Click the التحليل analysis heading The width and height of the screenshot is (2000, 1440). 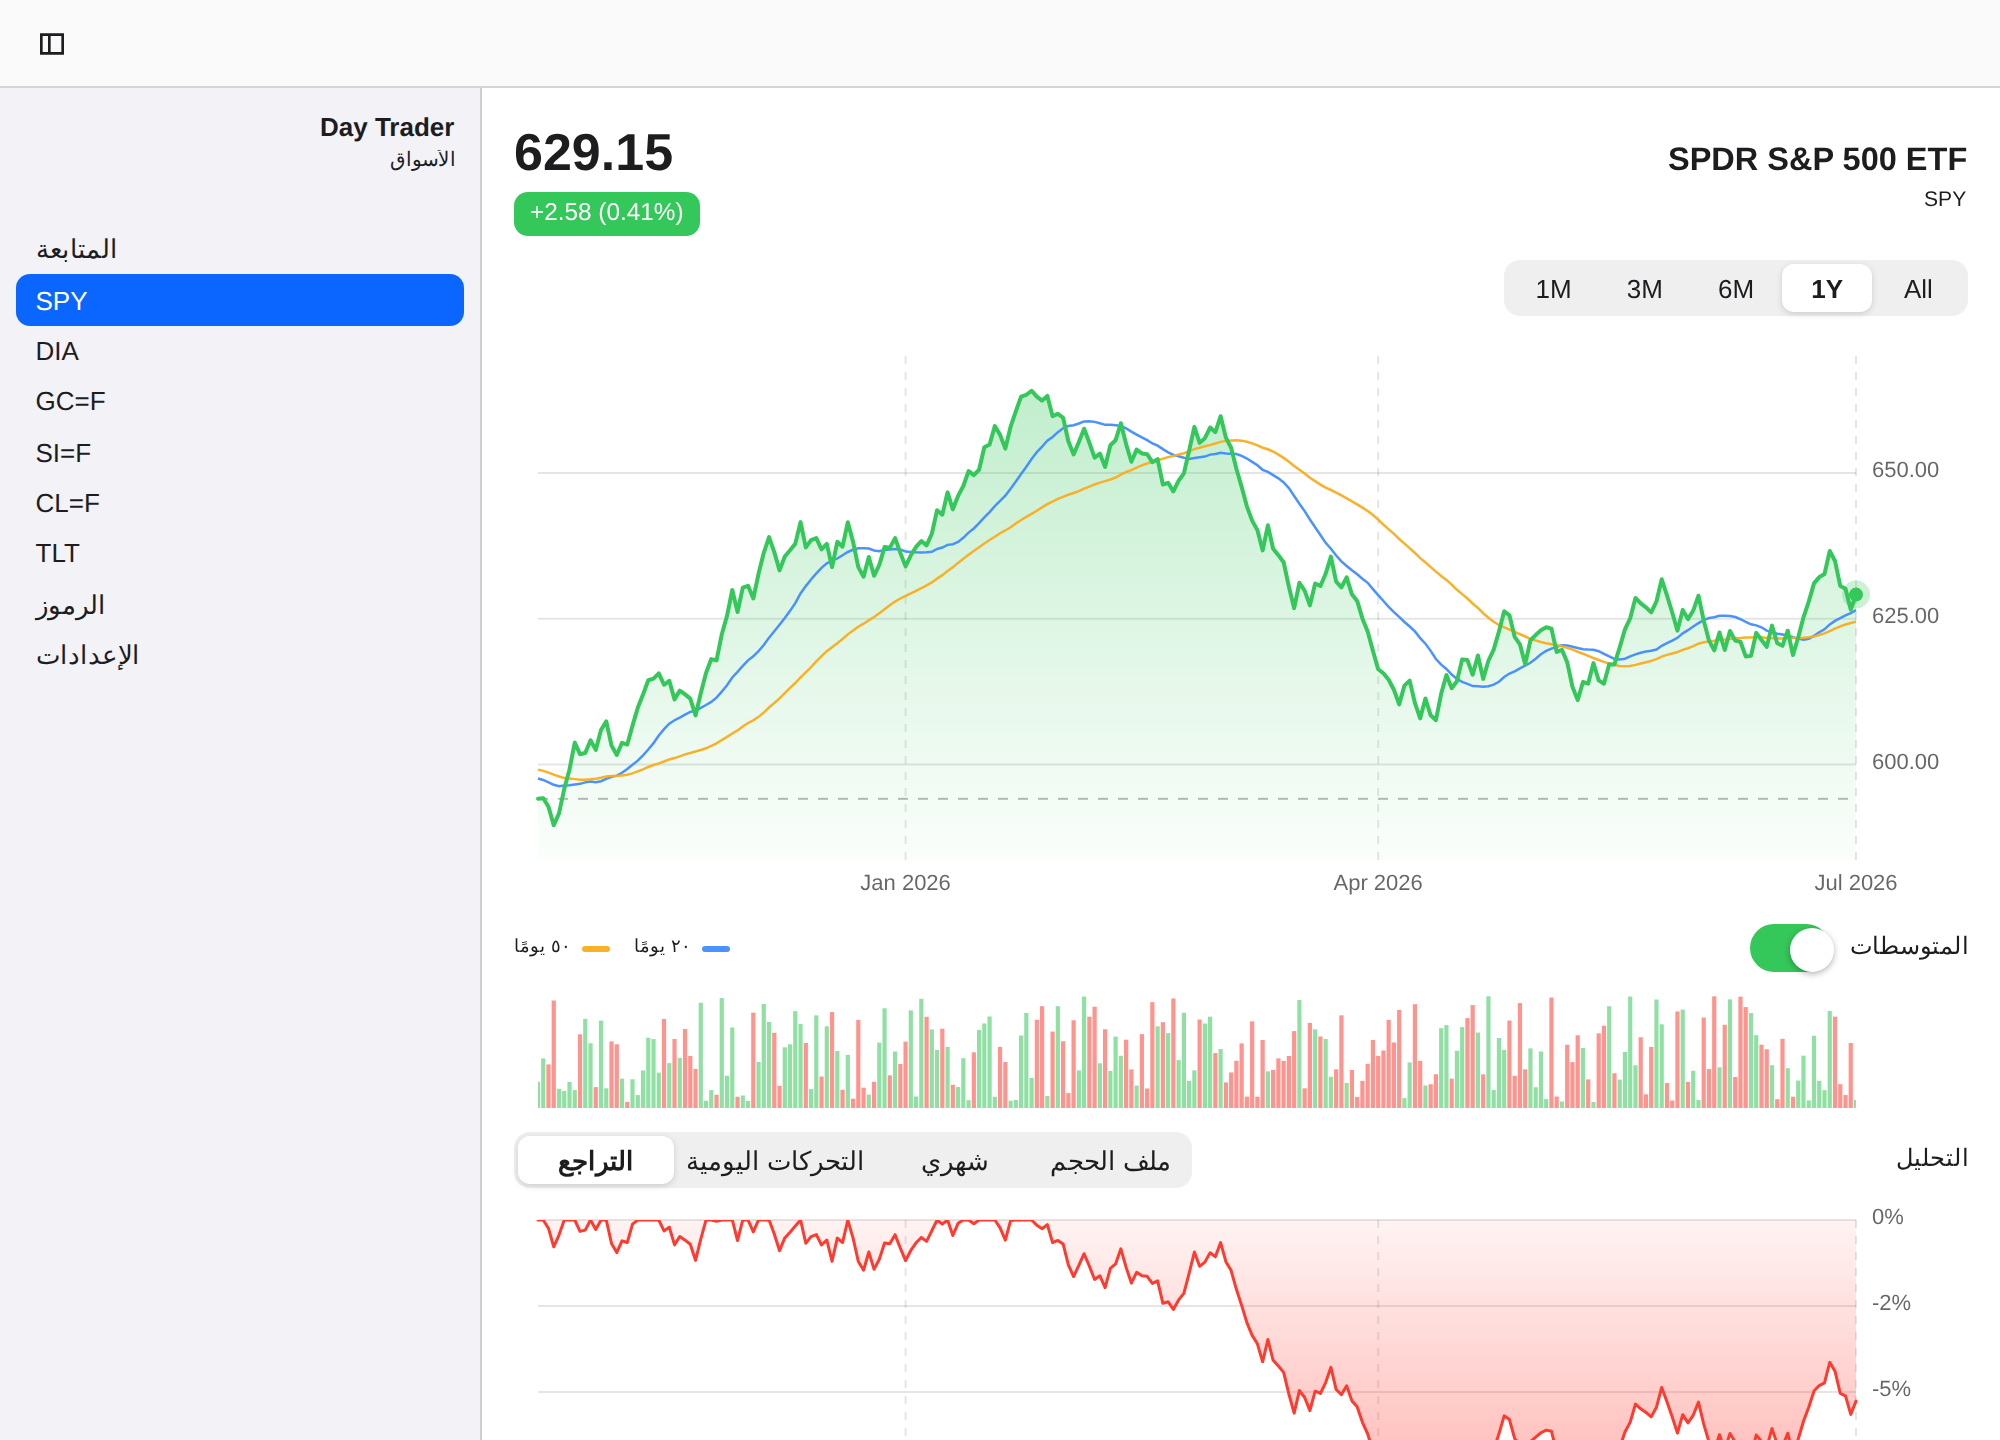coord(1932,1158)
